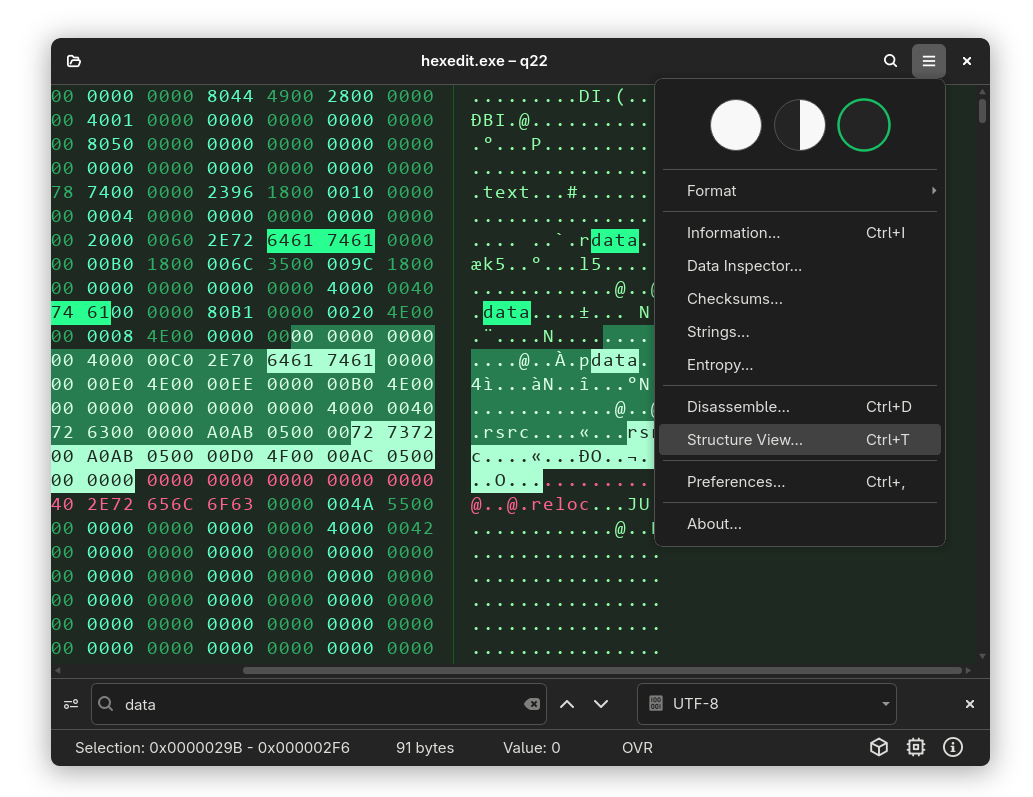Click hex bytes '8044' in first row

[230, 96]
